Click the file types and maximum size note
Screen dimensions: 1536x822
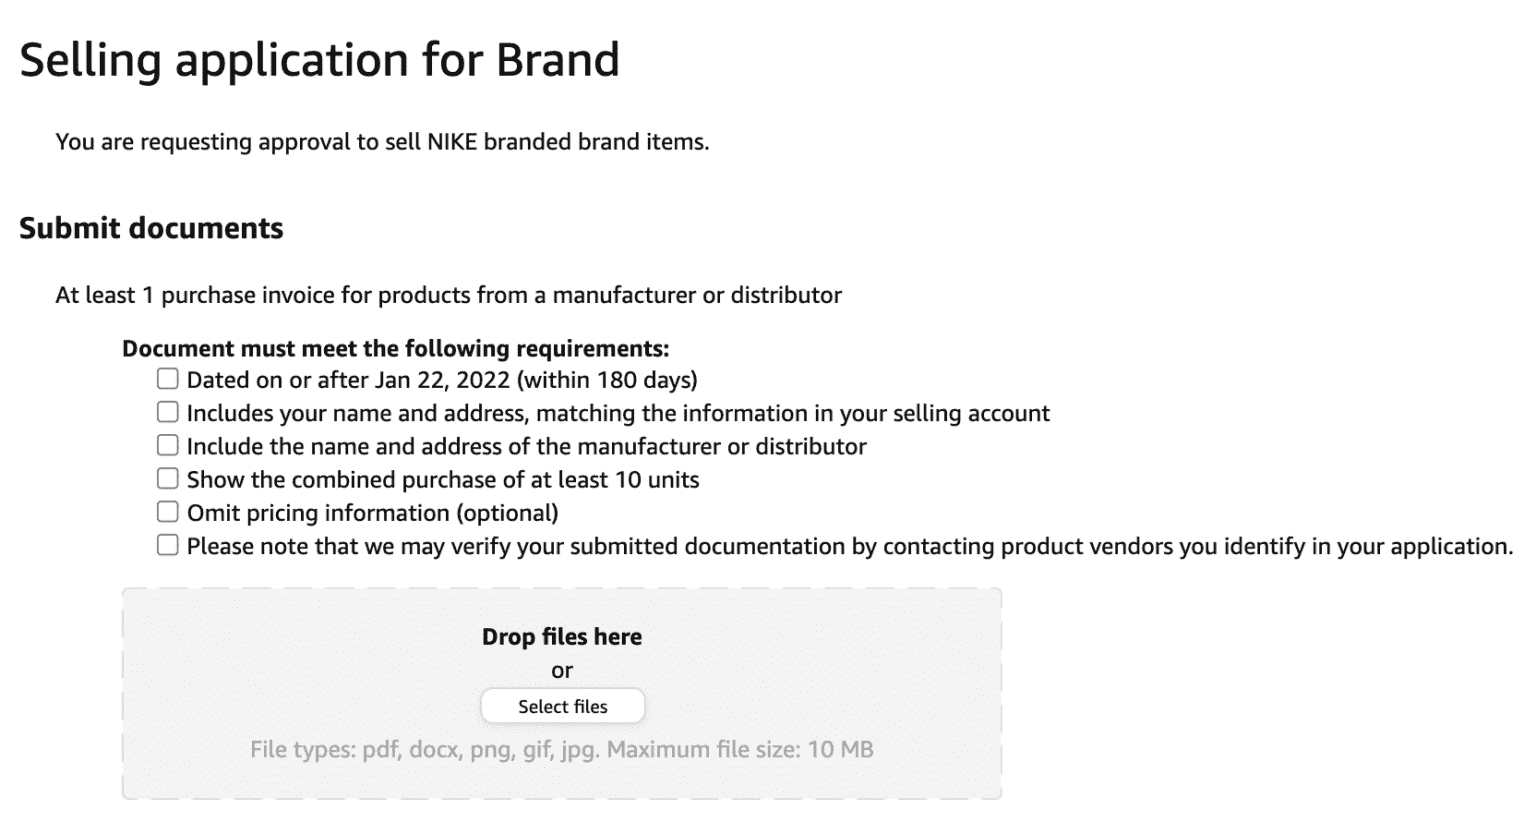click(x=562, y=749)
